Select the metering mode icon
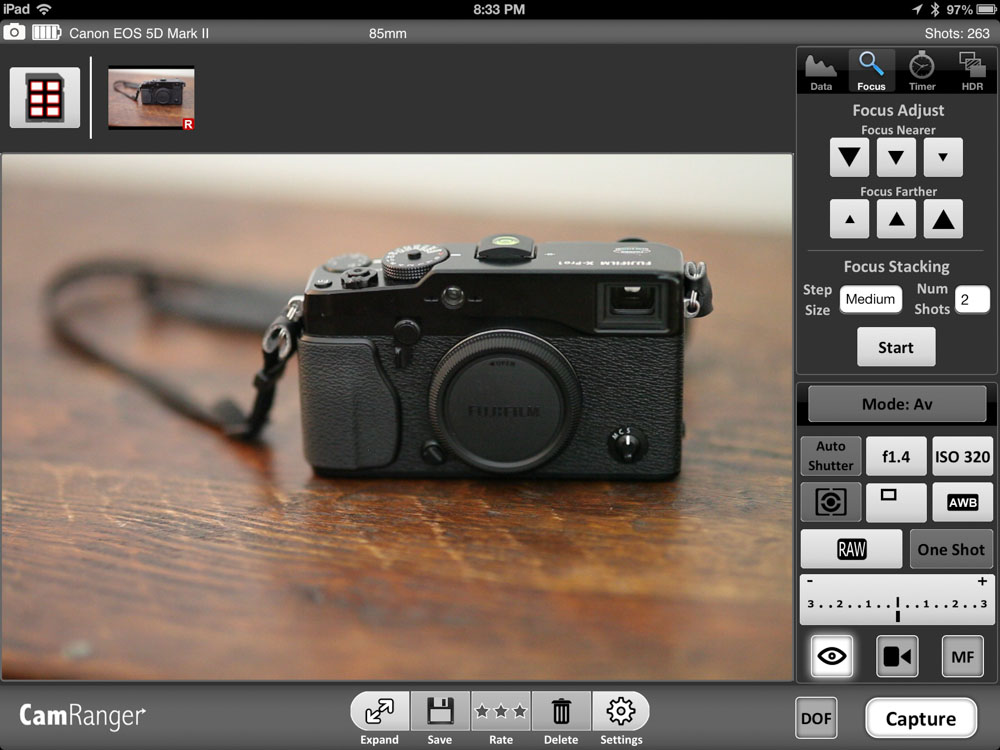 [x=830, y=502]
